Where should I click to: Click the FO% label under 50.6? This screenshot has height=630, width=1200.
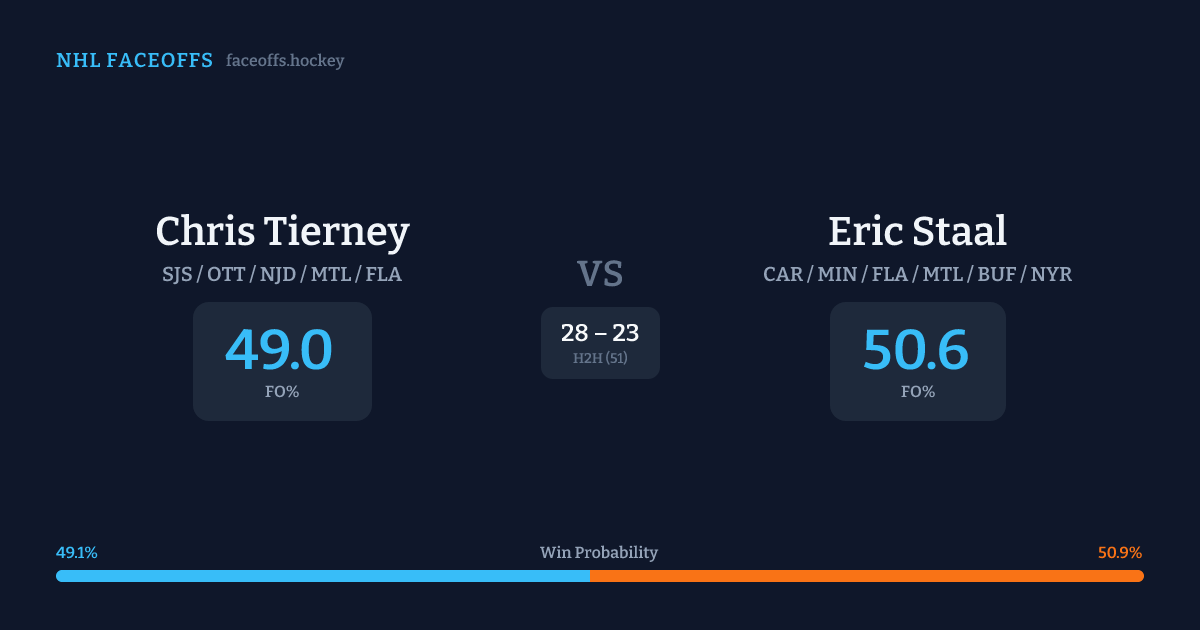click(917, 392)
